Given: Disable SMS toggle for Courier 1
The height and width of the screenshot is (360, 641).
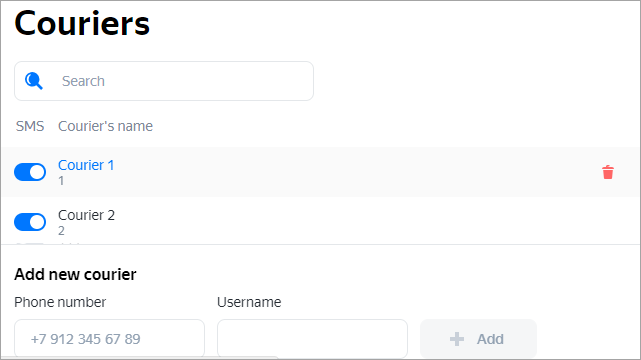Looking at the screenshot, I should click(x=30, y=172).
